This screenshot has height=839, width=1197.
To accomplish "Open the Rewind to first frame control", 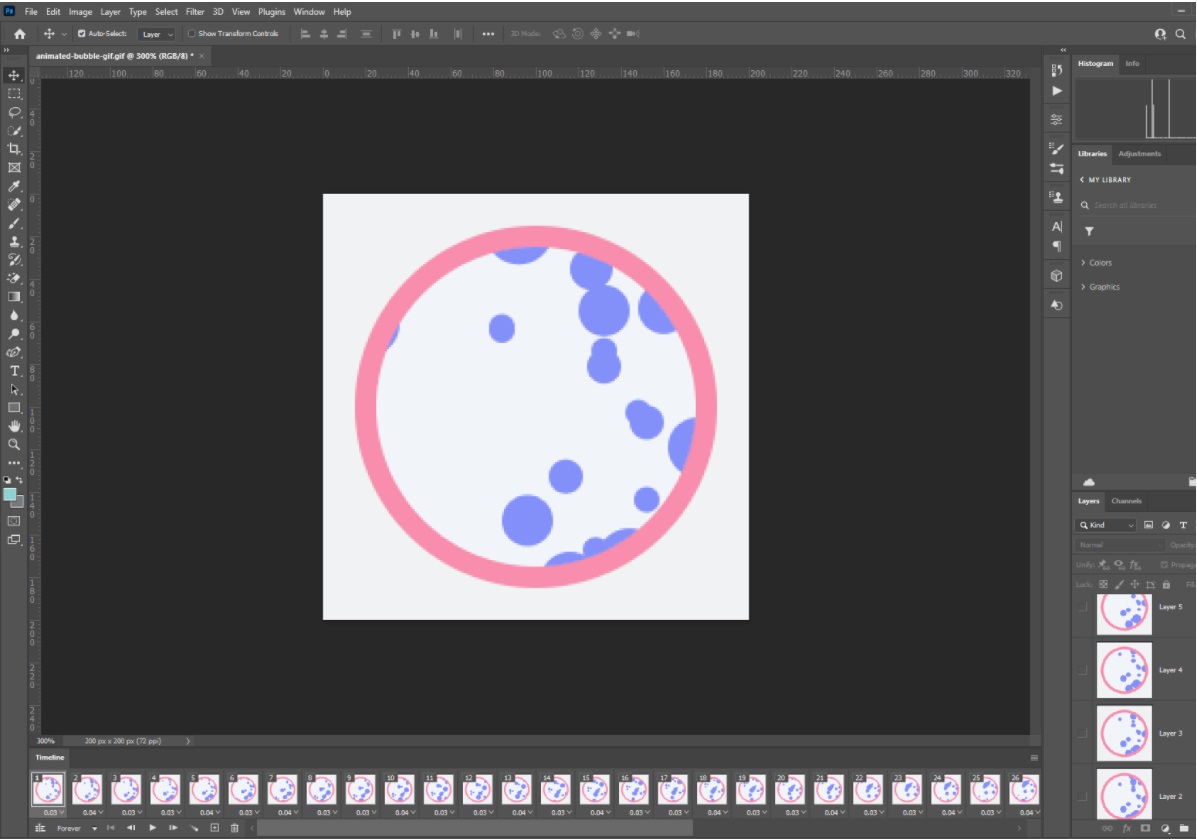I will [x=110, y=828].
